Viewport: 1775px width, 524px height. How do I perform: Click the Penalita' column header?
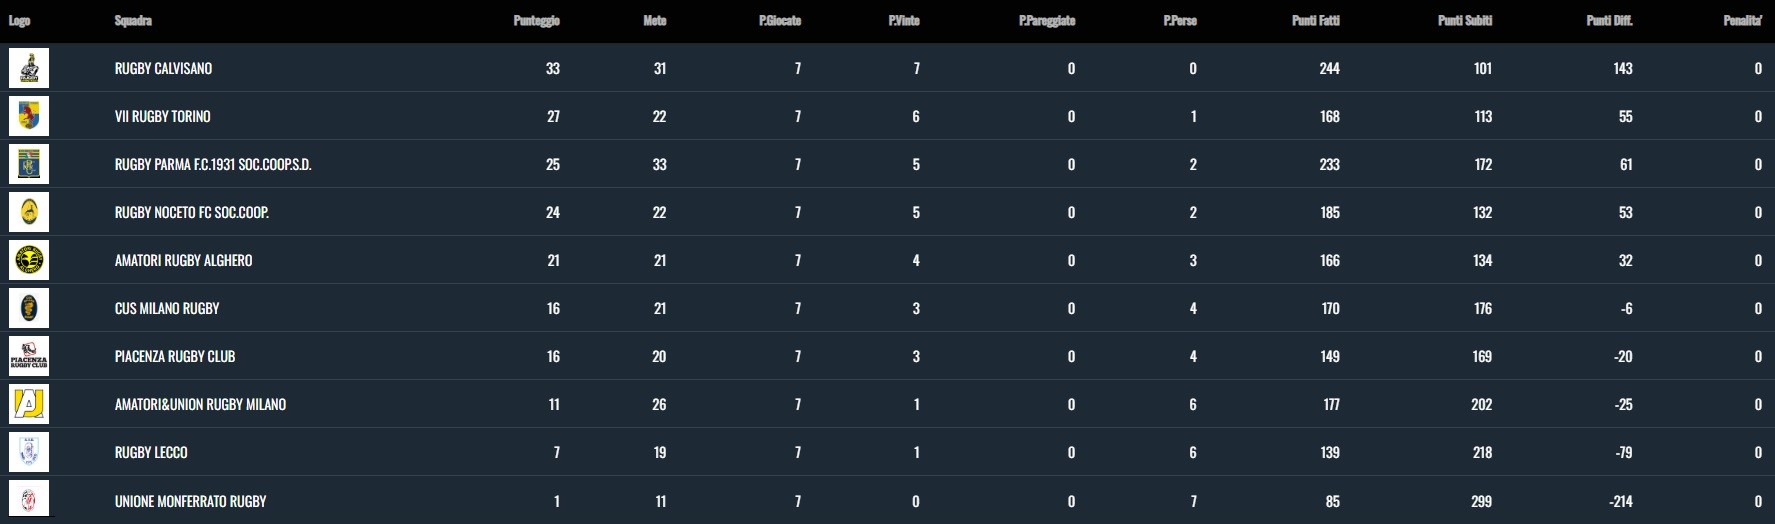tap(1742, 21)
